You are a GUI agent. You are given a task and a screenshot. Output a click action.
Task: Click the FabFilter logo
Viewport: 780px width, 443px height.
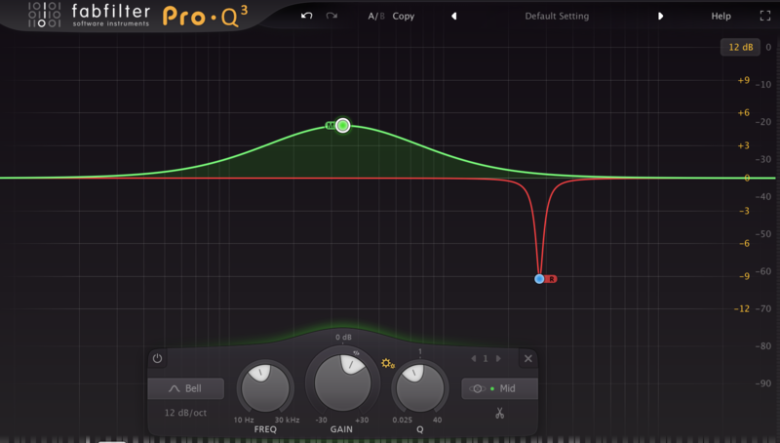(x=90, y=15)
